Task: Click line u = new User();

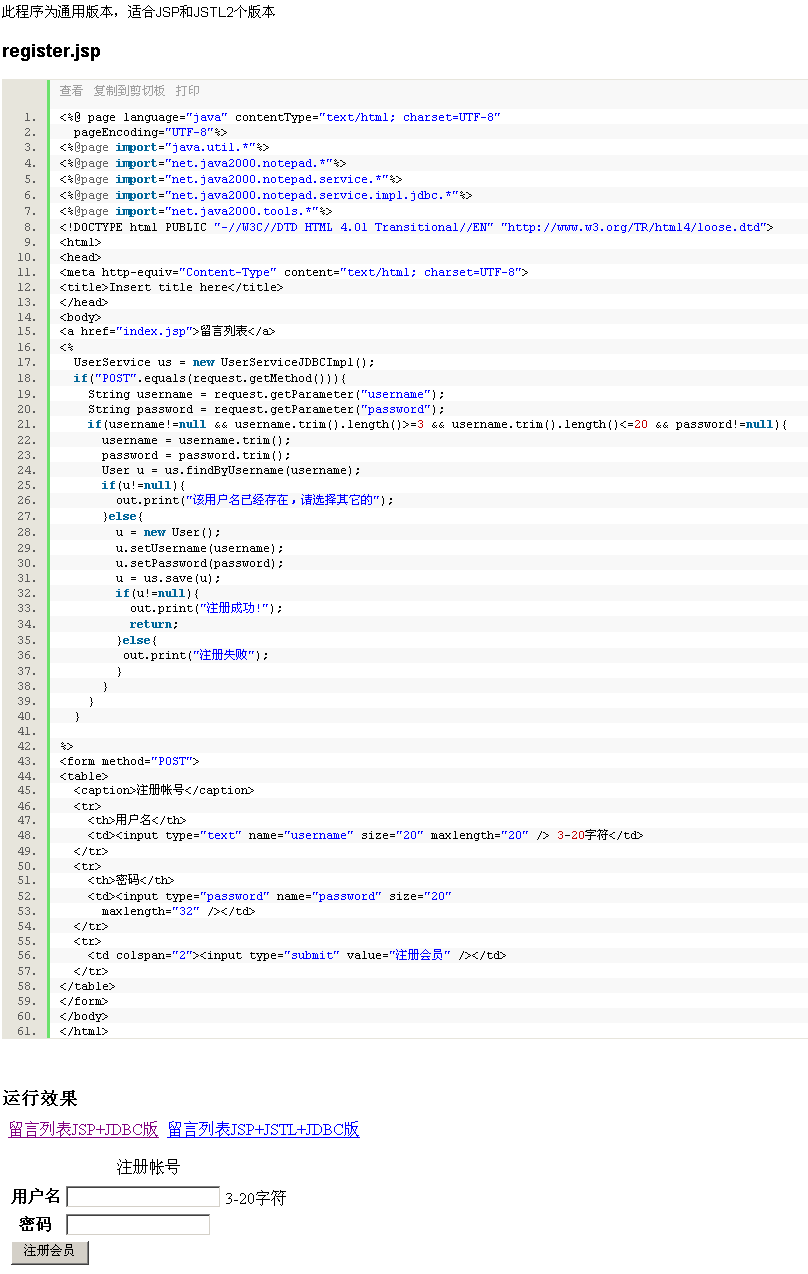Action: pyautogui.click(x=168, y=532)
